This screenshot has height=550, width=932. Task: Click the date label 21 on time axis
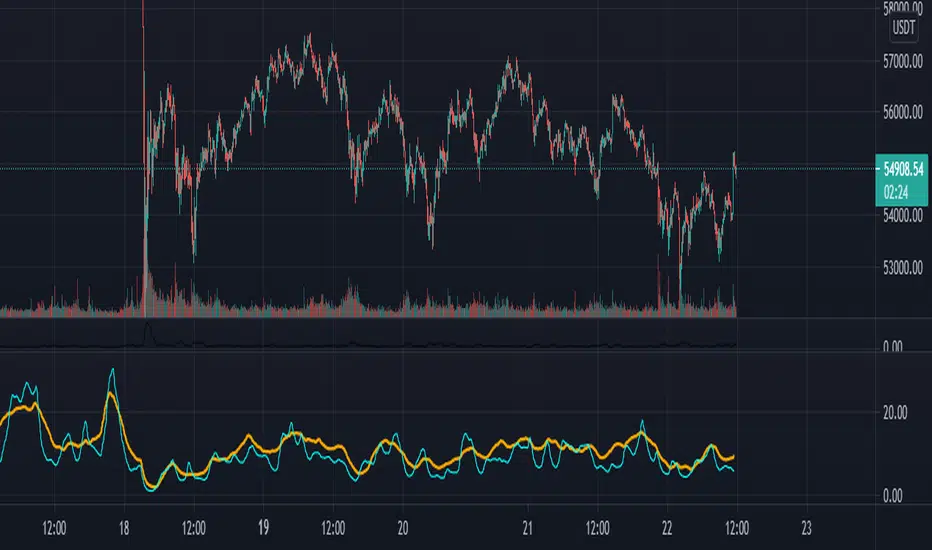[527, 528]
